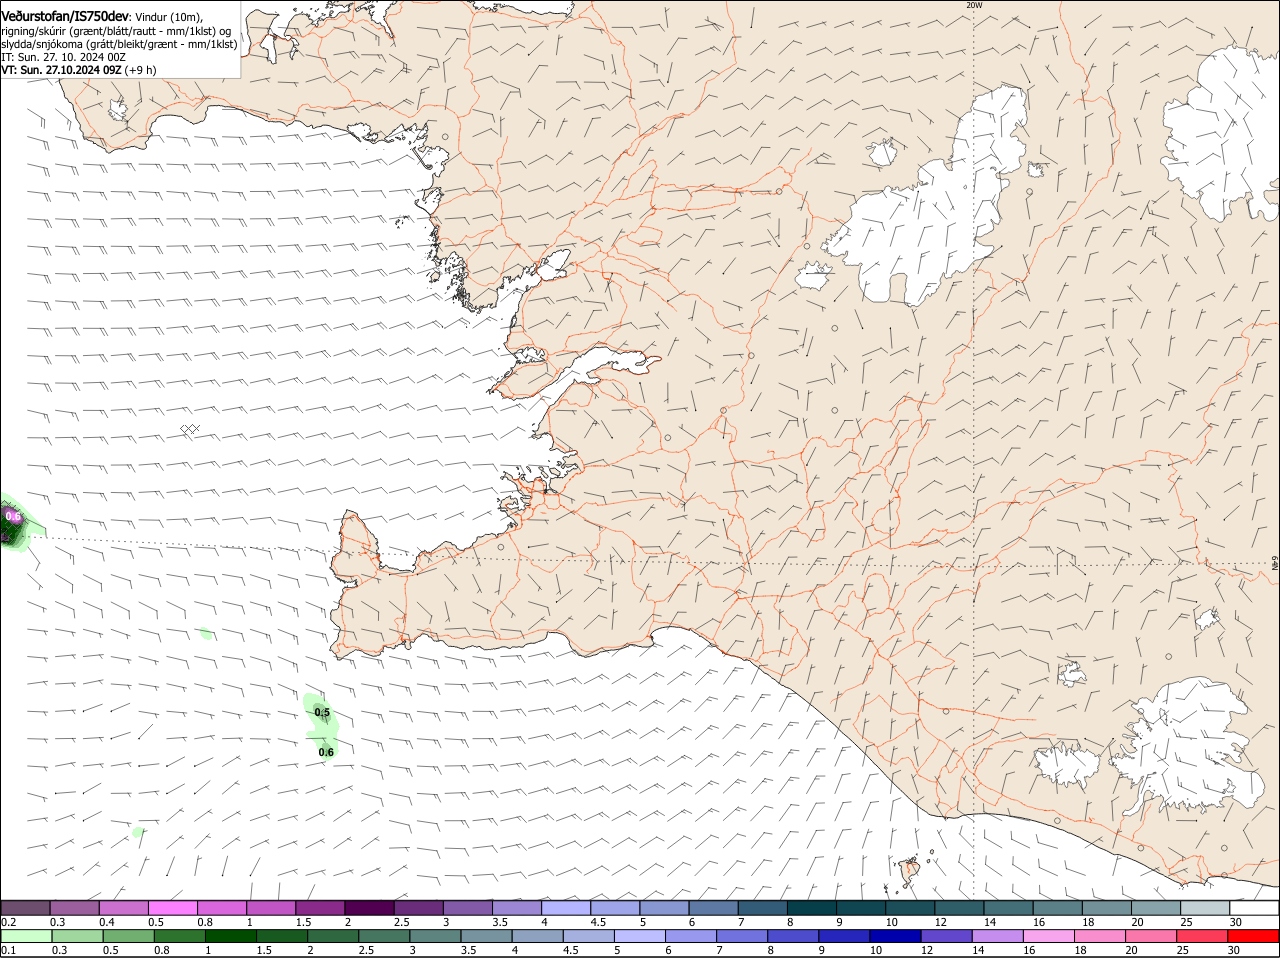Click the 64N latitude label at right edge
Viewport: 1280px width, 958px height.
[x=1275, y=564]
